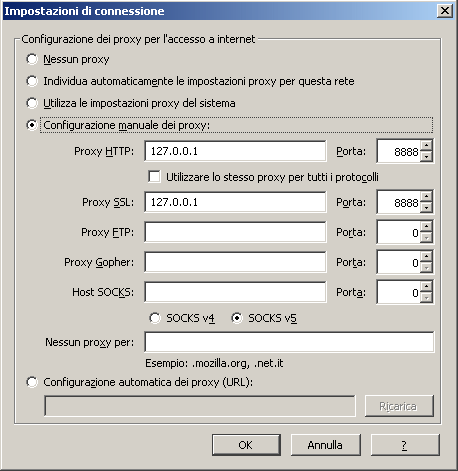Viewport: 458px width, 471px height.
Task: Increase the Proxy HTTP port value
Action: [x=426, y=146]
